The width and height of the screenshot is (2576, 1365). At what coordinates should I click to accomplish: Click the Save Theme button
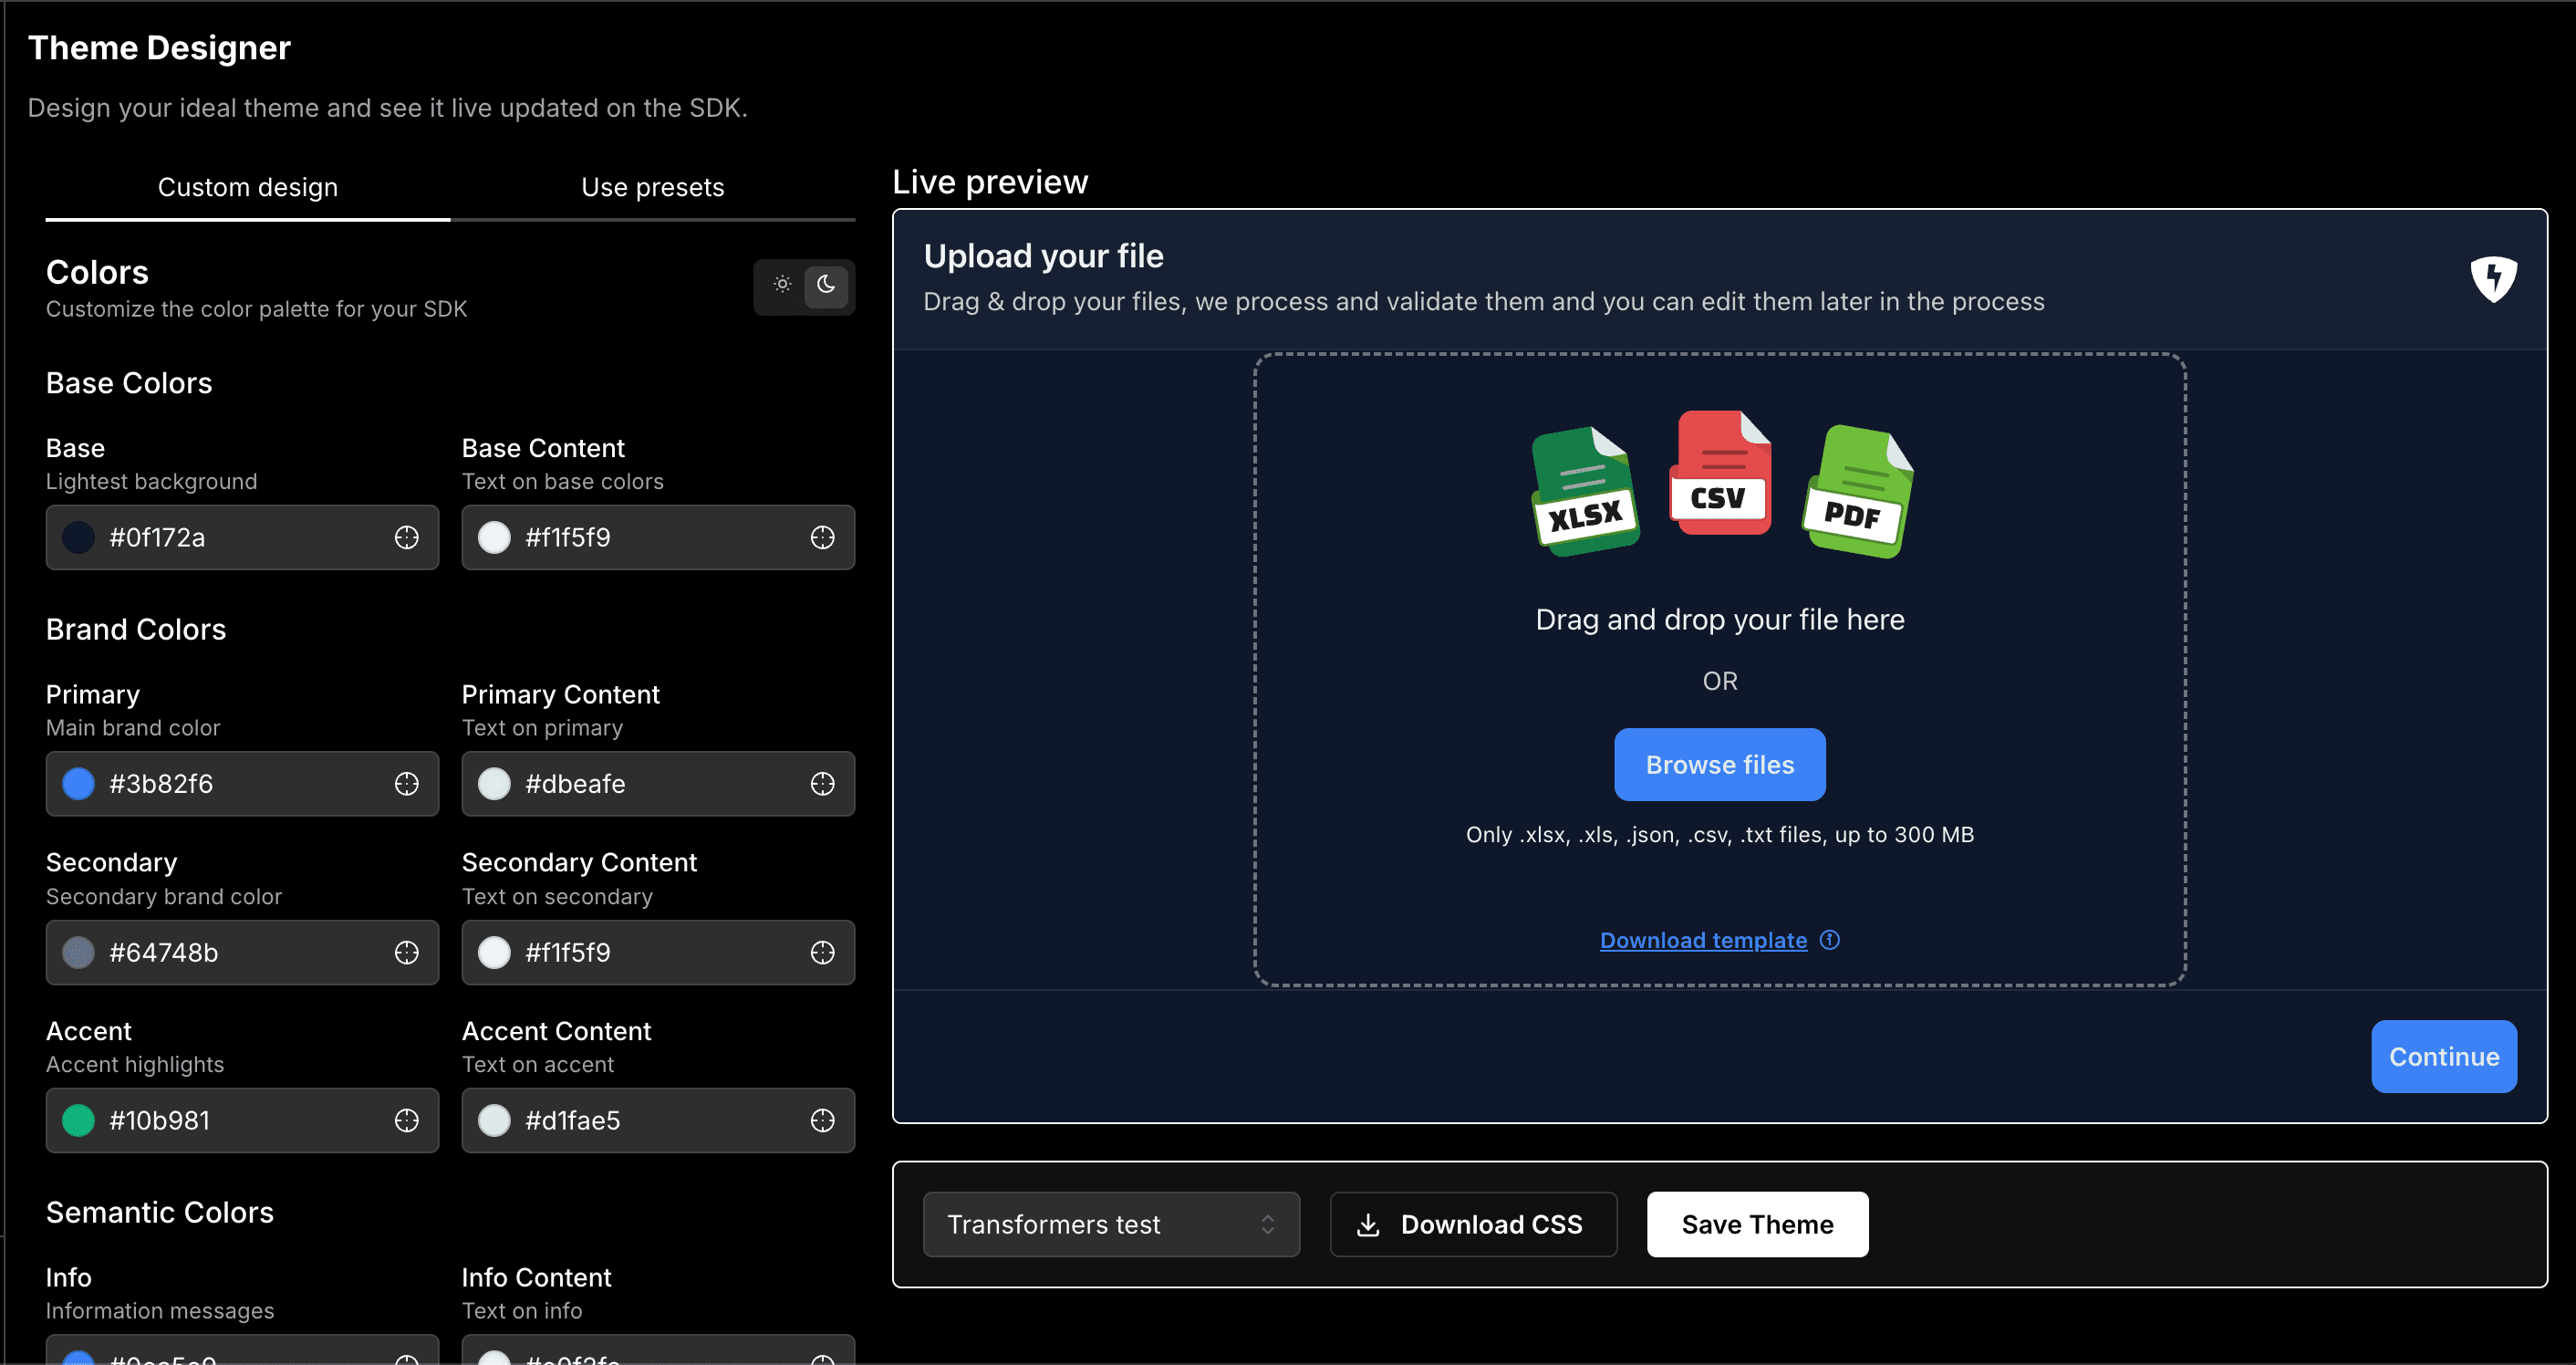click(x=1757, y=1224)
